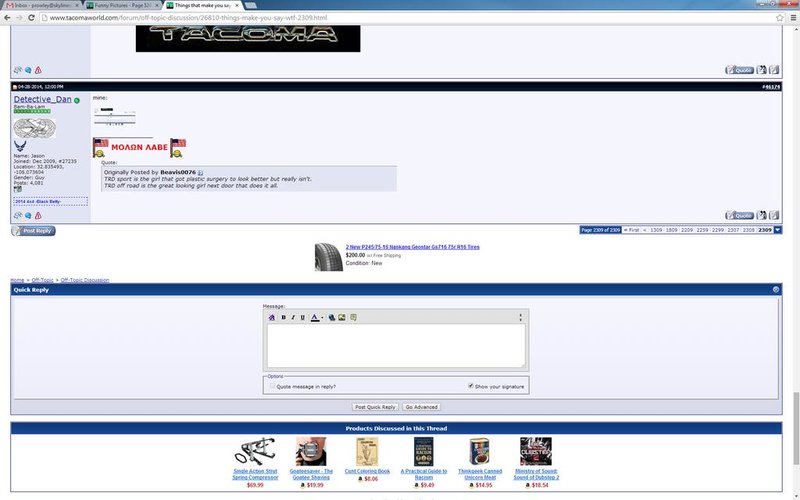Check the Quote message in reply checkbox

pos(272,386)
